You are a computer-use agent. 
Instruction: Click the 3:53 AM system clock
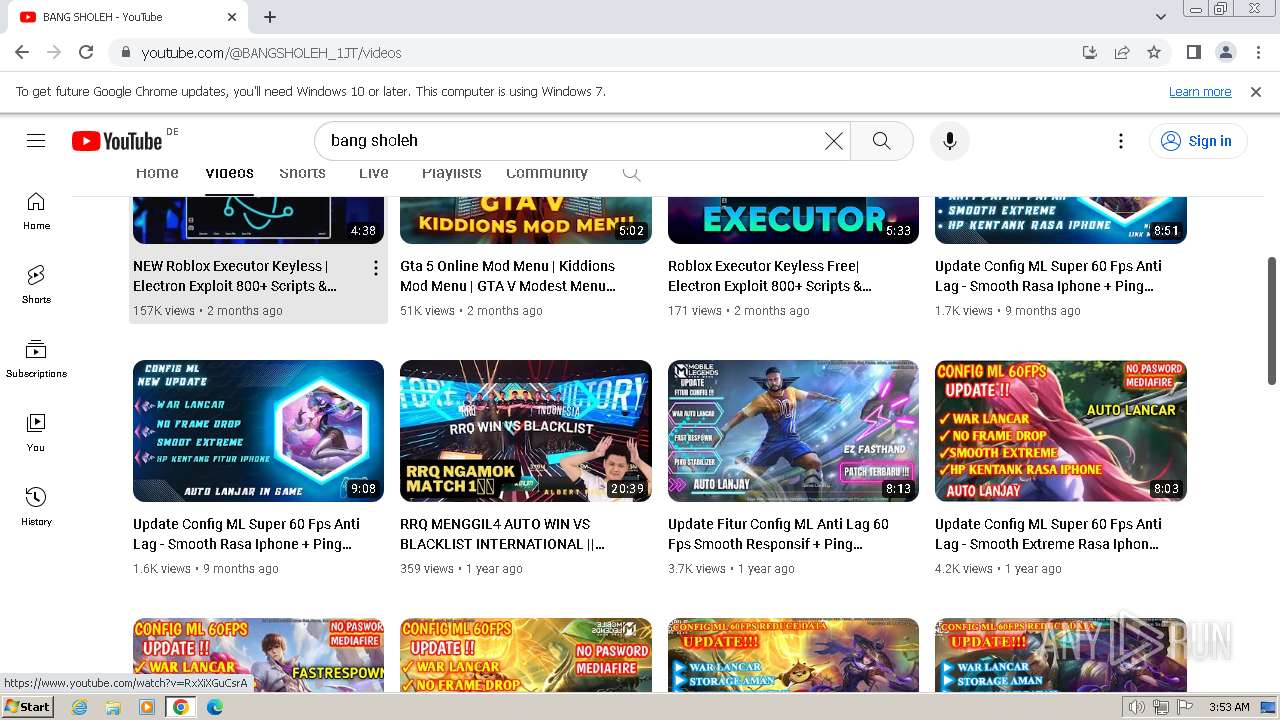coord(1229,707)
